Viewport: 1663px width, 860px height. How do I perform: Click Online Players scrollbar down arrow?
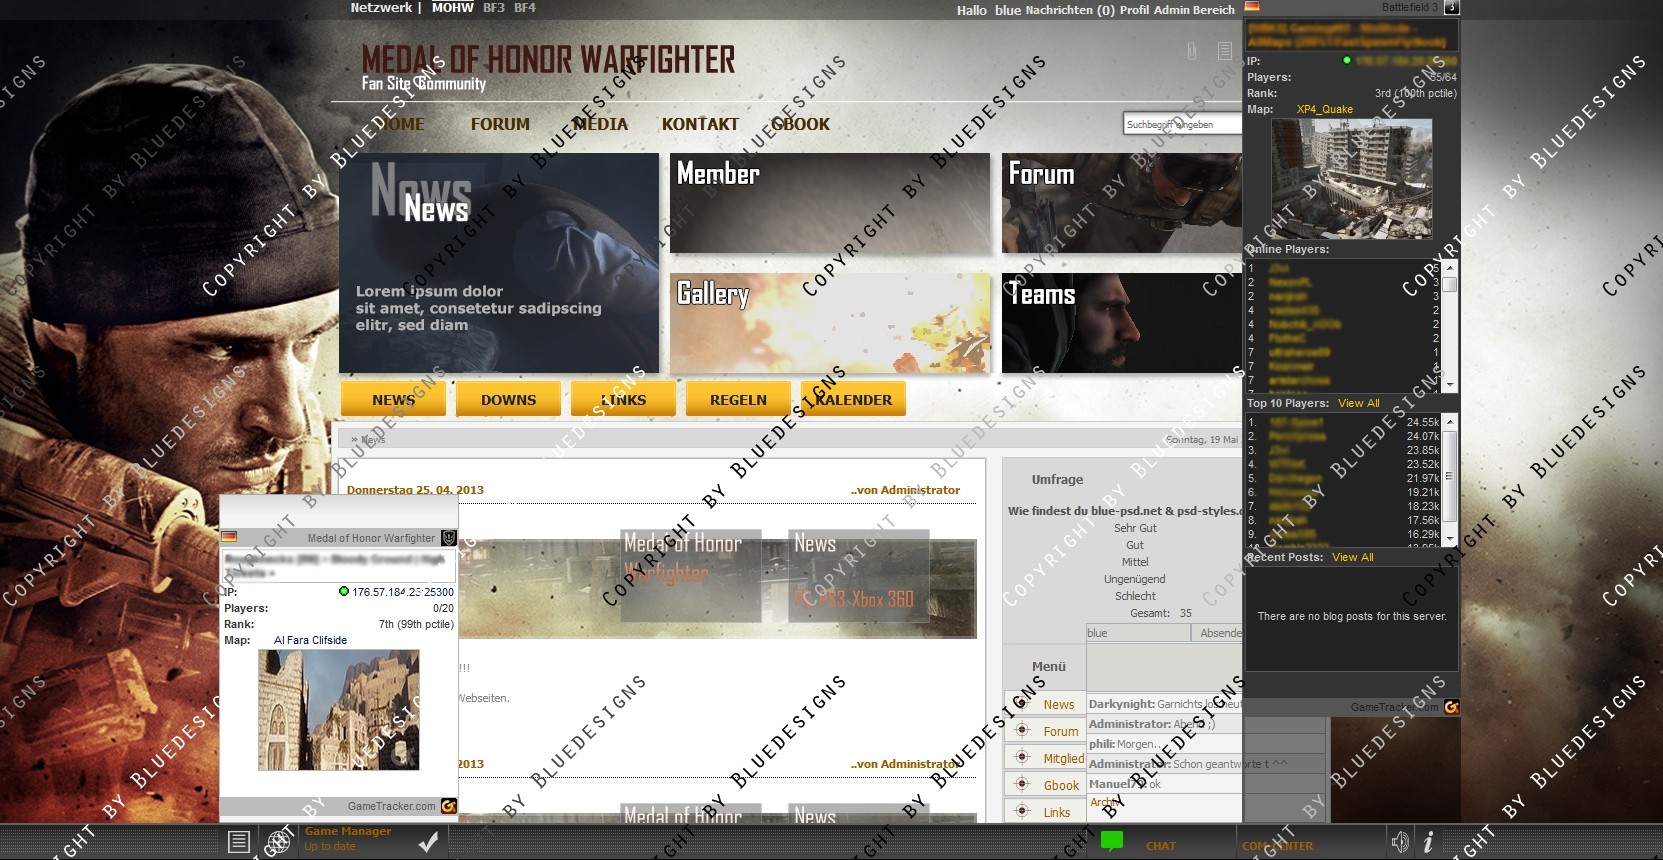tap(1449, 383)
